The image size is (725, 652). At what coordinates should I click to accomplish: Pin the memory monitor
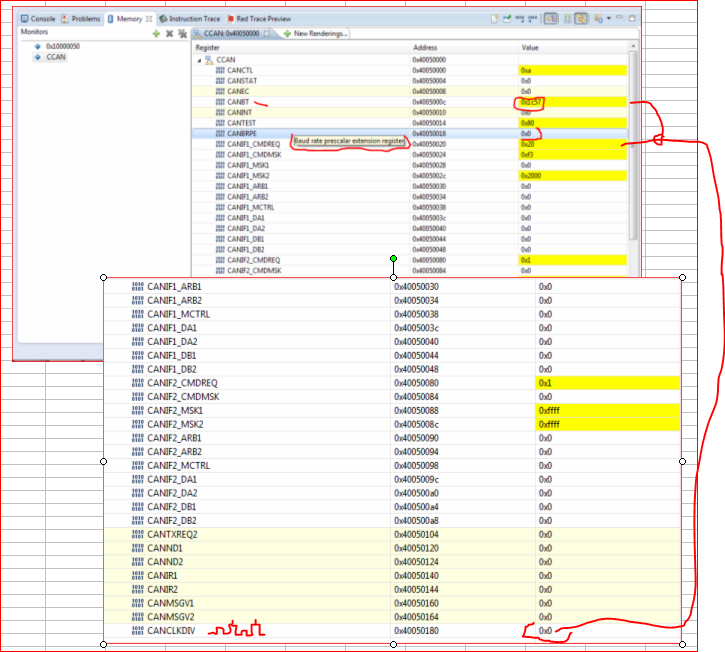click(x=507, y=19)
